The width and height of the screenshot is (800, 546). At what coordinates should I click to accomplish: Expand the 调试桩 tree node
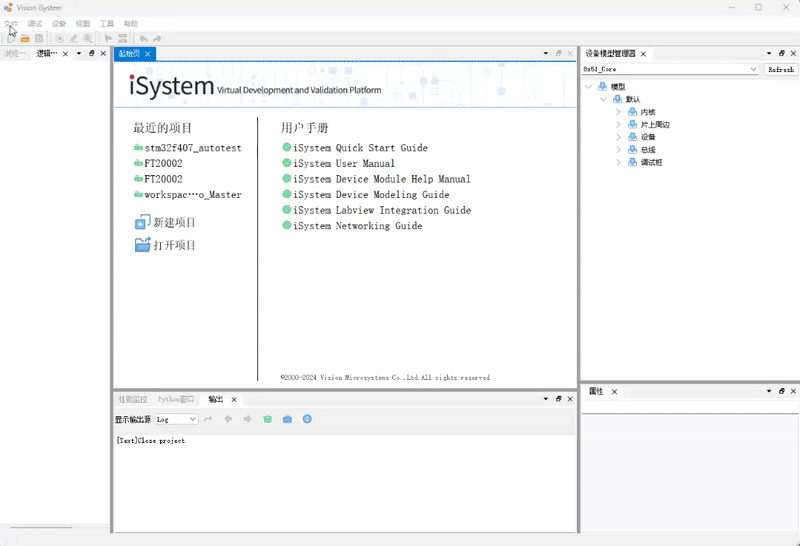[x=618, y=162]
